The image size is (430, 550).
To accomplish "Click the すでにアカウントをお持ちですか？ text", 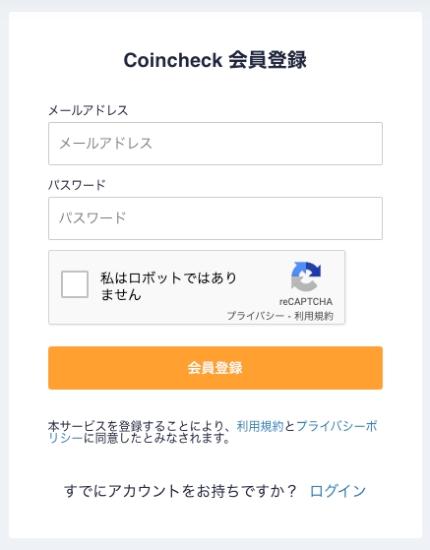I will coord(180,491).
